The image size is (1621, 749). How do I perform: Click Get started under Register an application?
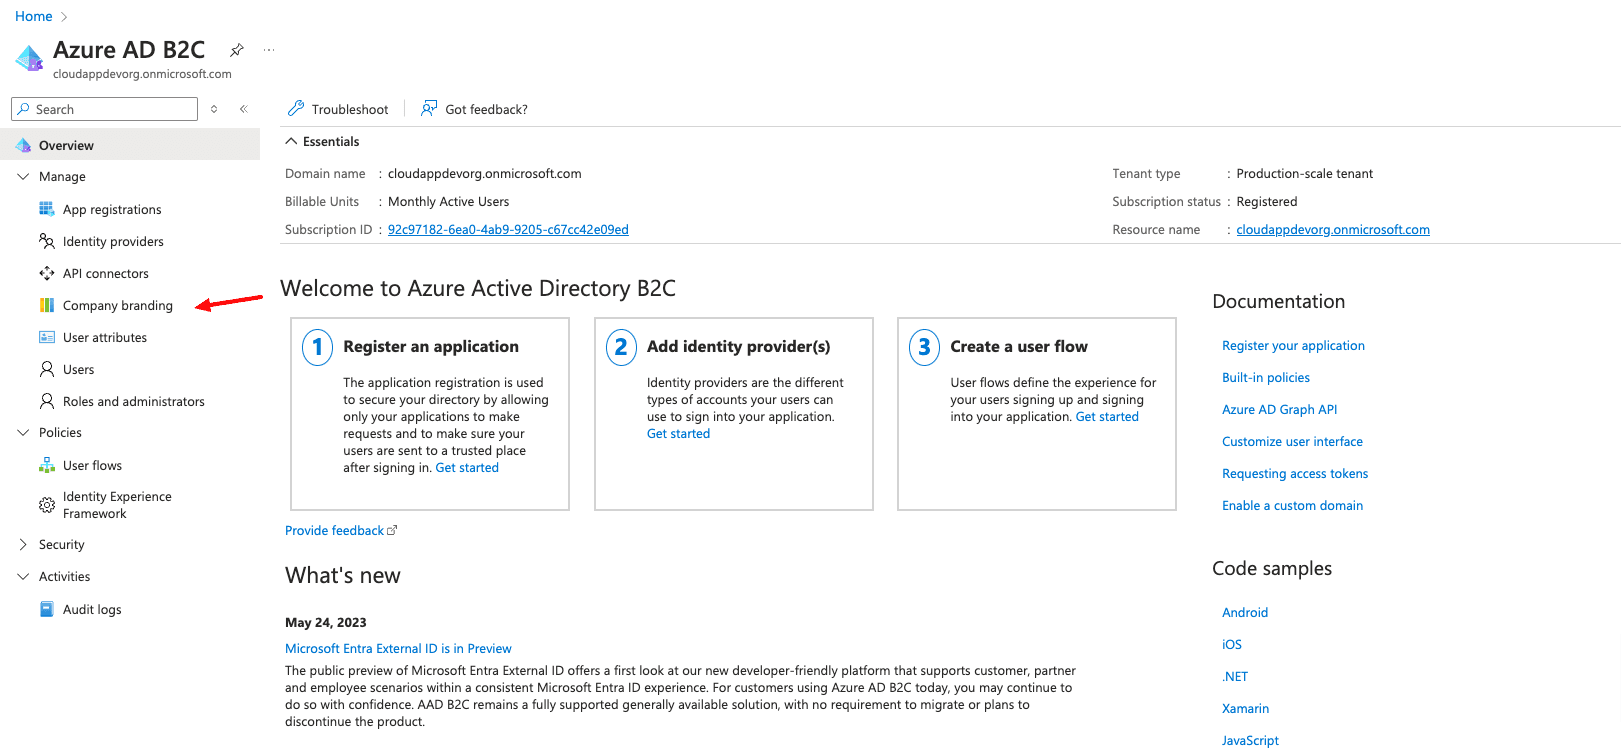[x=467, y=467]
